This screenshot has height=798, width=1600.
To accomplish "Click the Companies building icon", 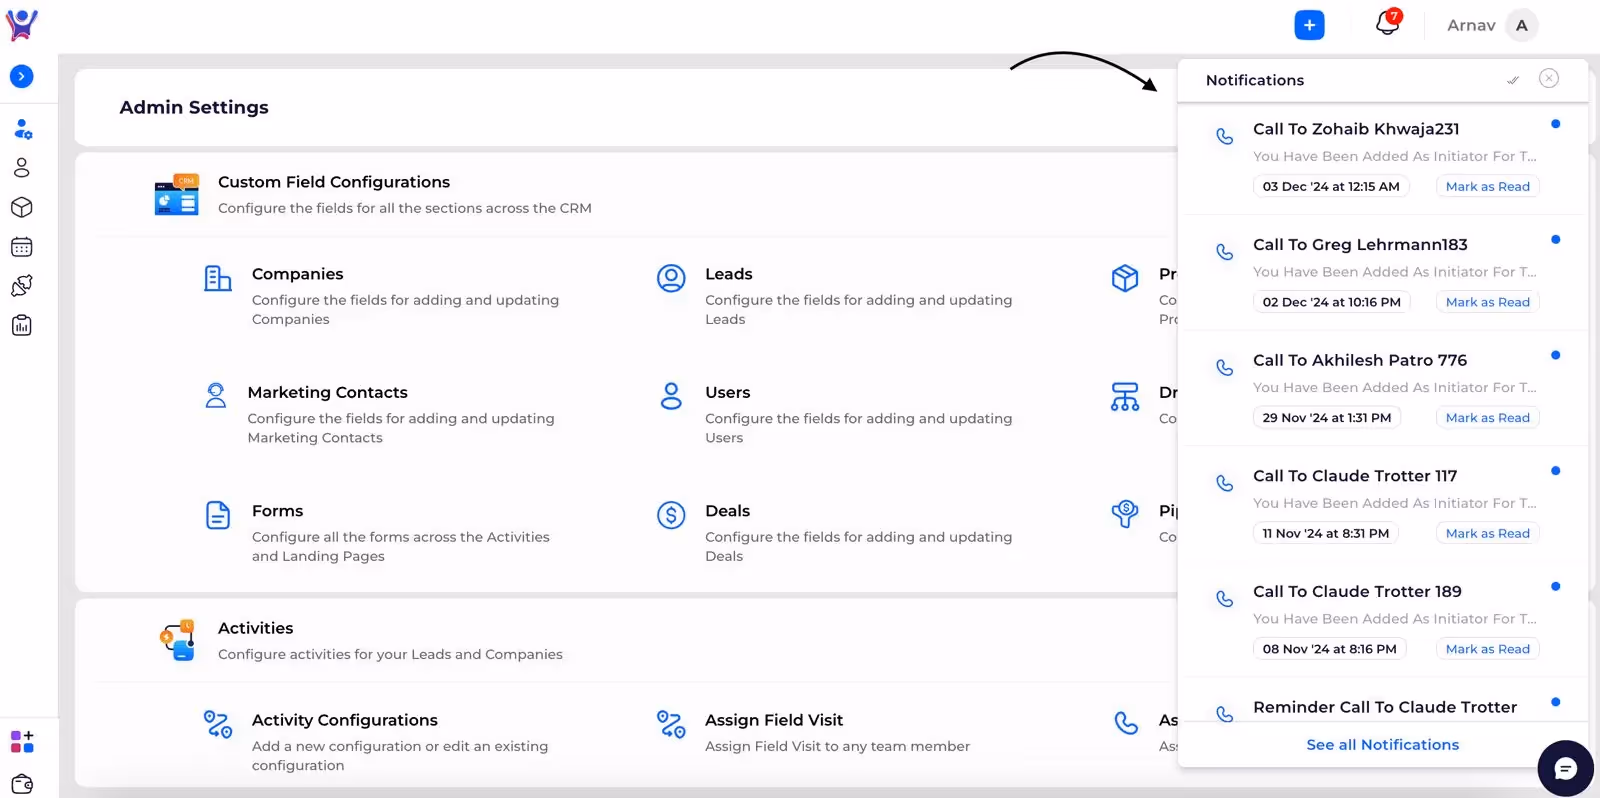I will click(217, 278).
